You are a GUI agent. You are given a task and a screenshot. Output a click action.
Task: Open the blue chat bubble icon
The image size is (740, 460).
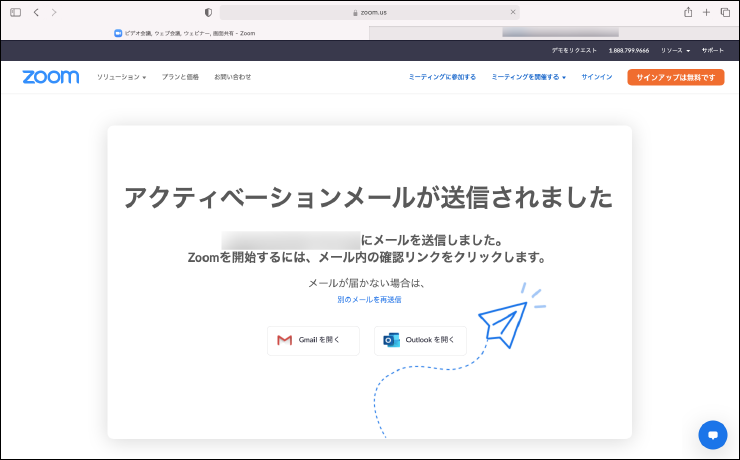click(713, 435)
